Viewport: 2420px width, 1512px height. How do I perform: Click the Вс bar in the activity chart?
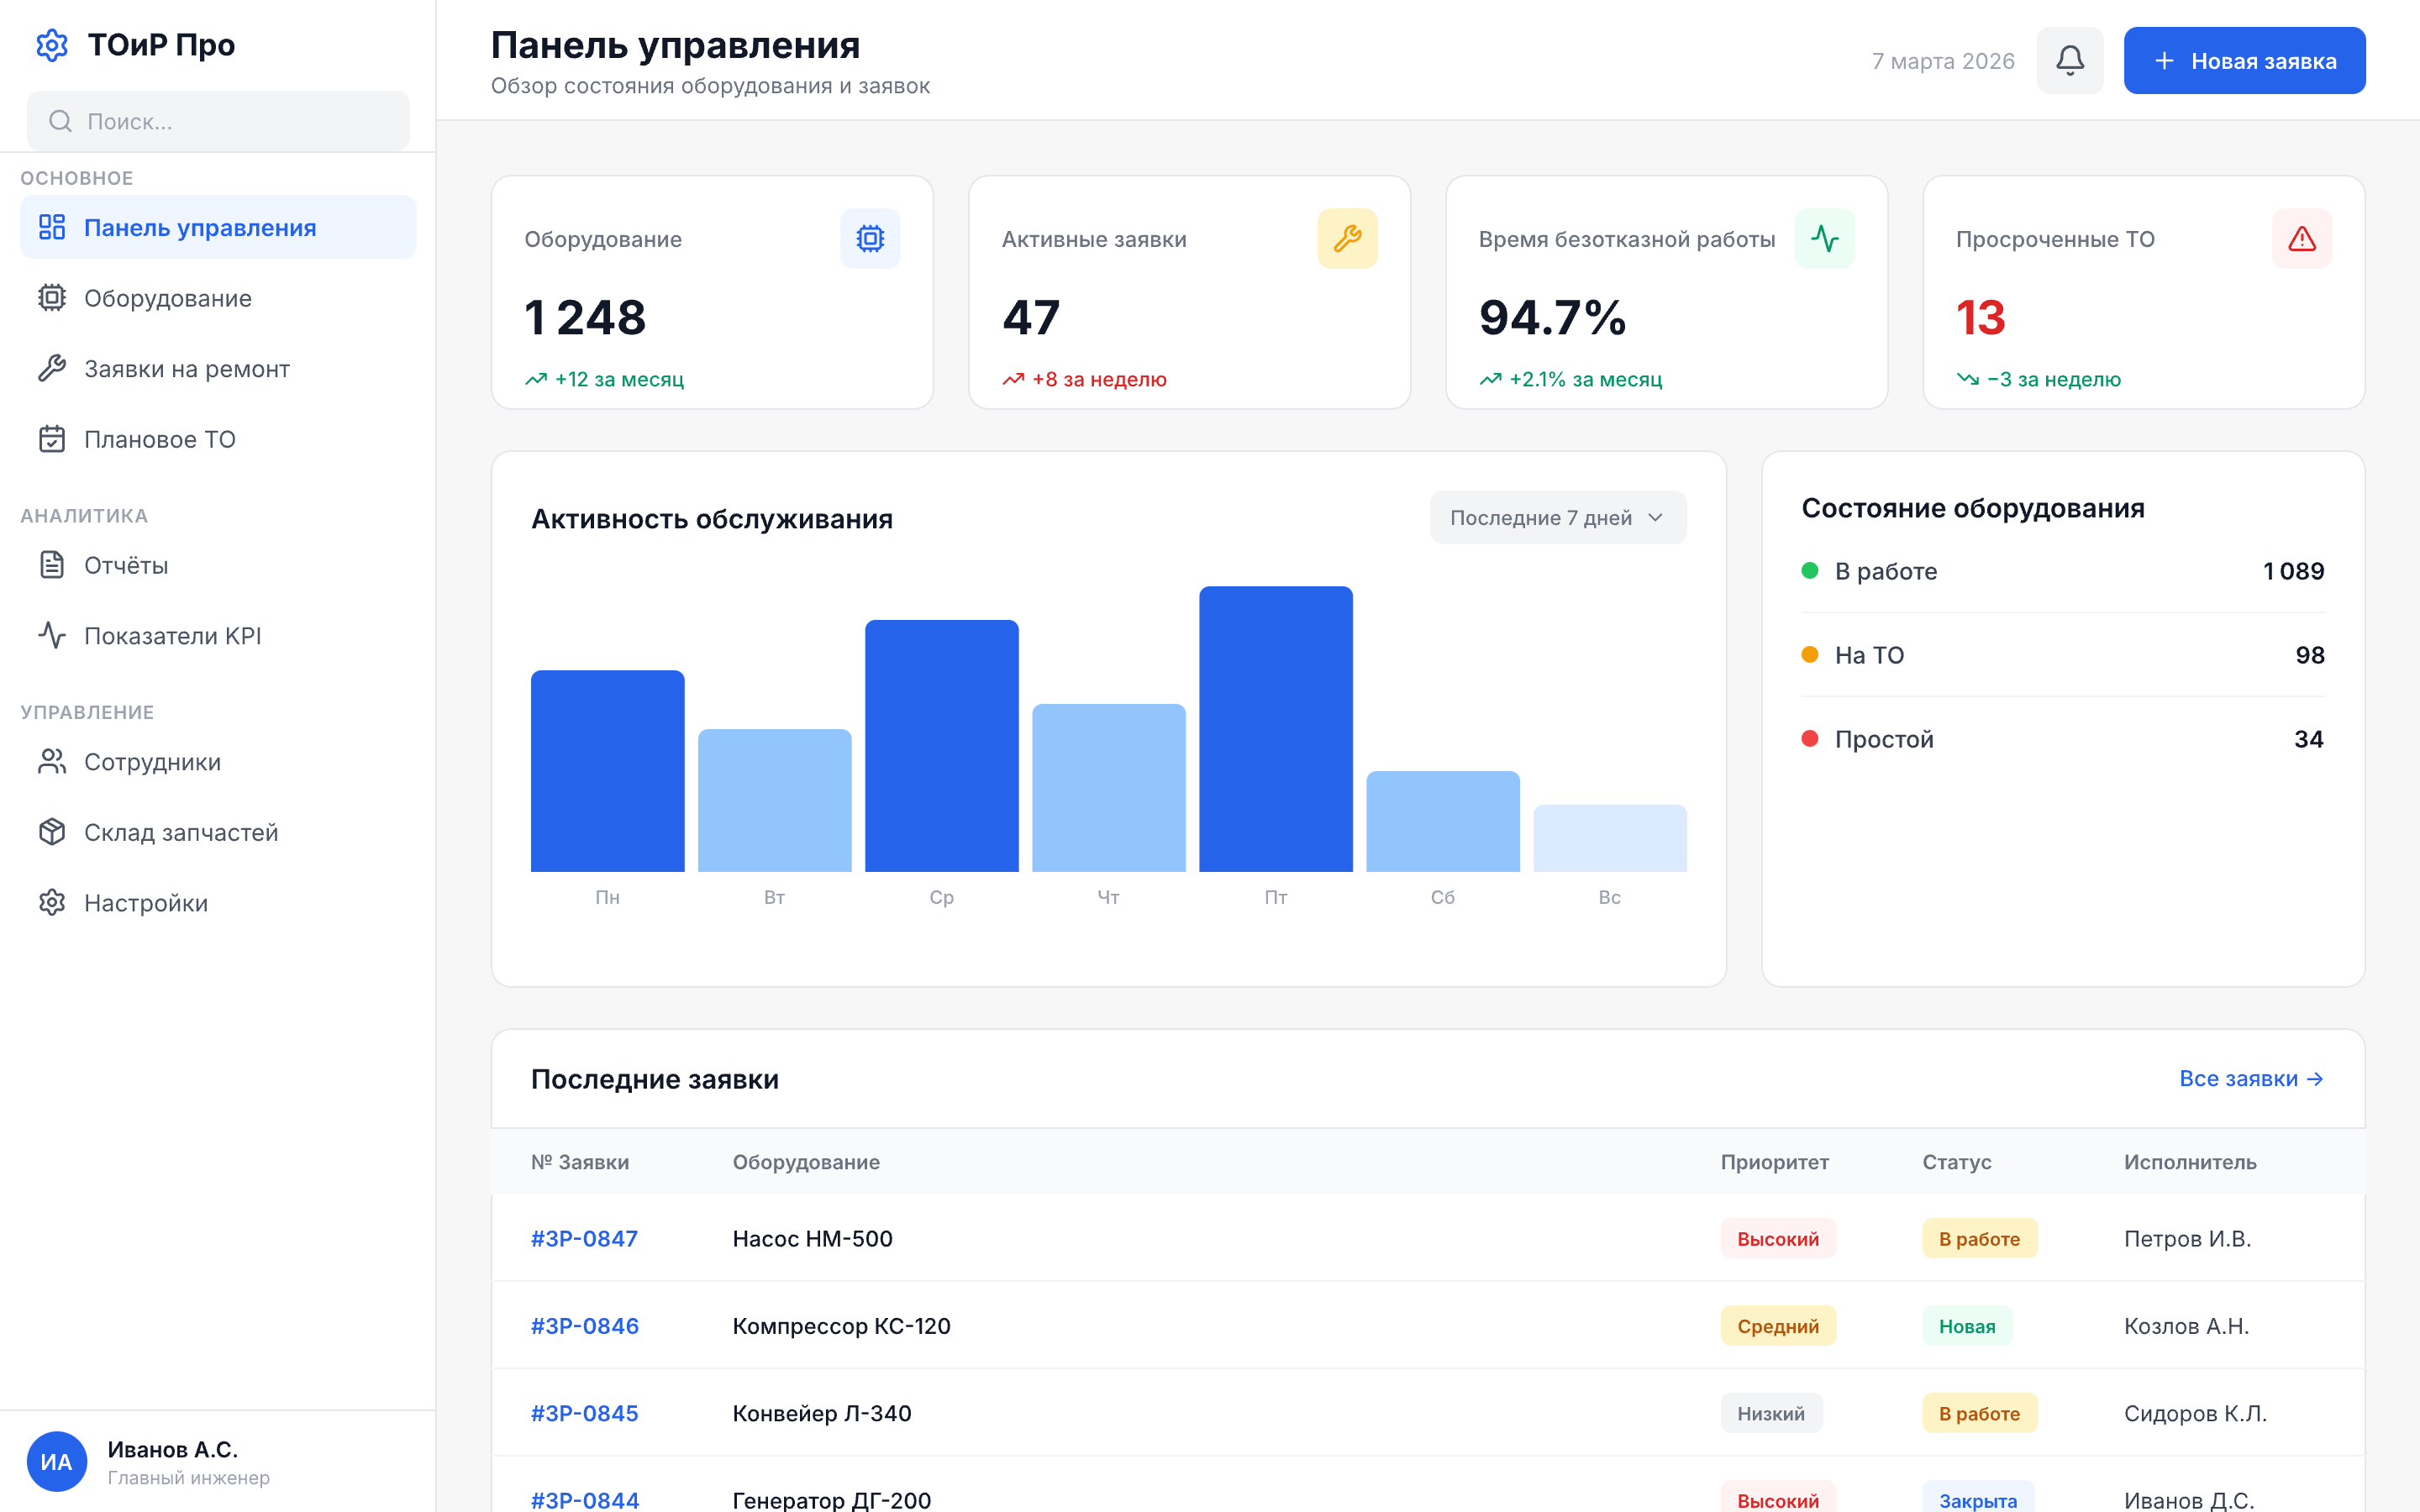click(1610, 838)
